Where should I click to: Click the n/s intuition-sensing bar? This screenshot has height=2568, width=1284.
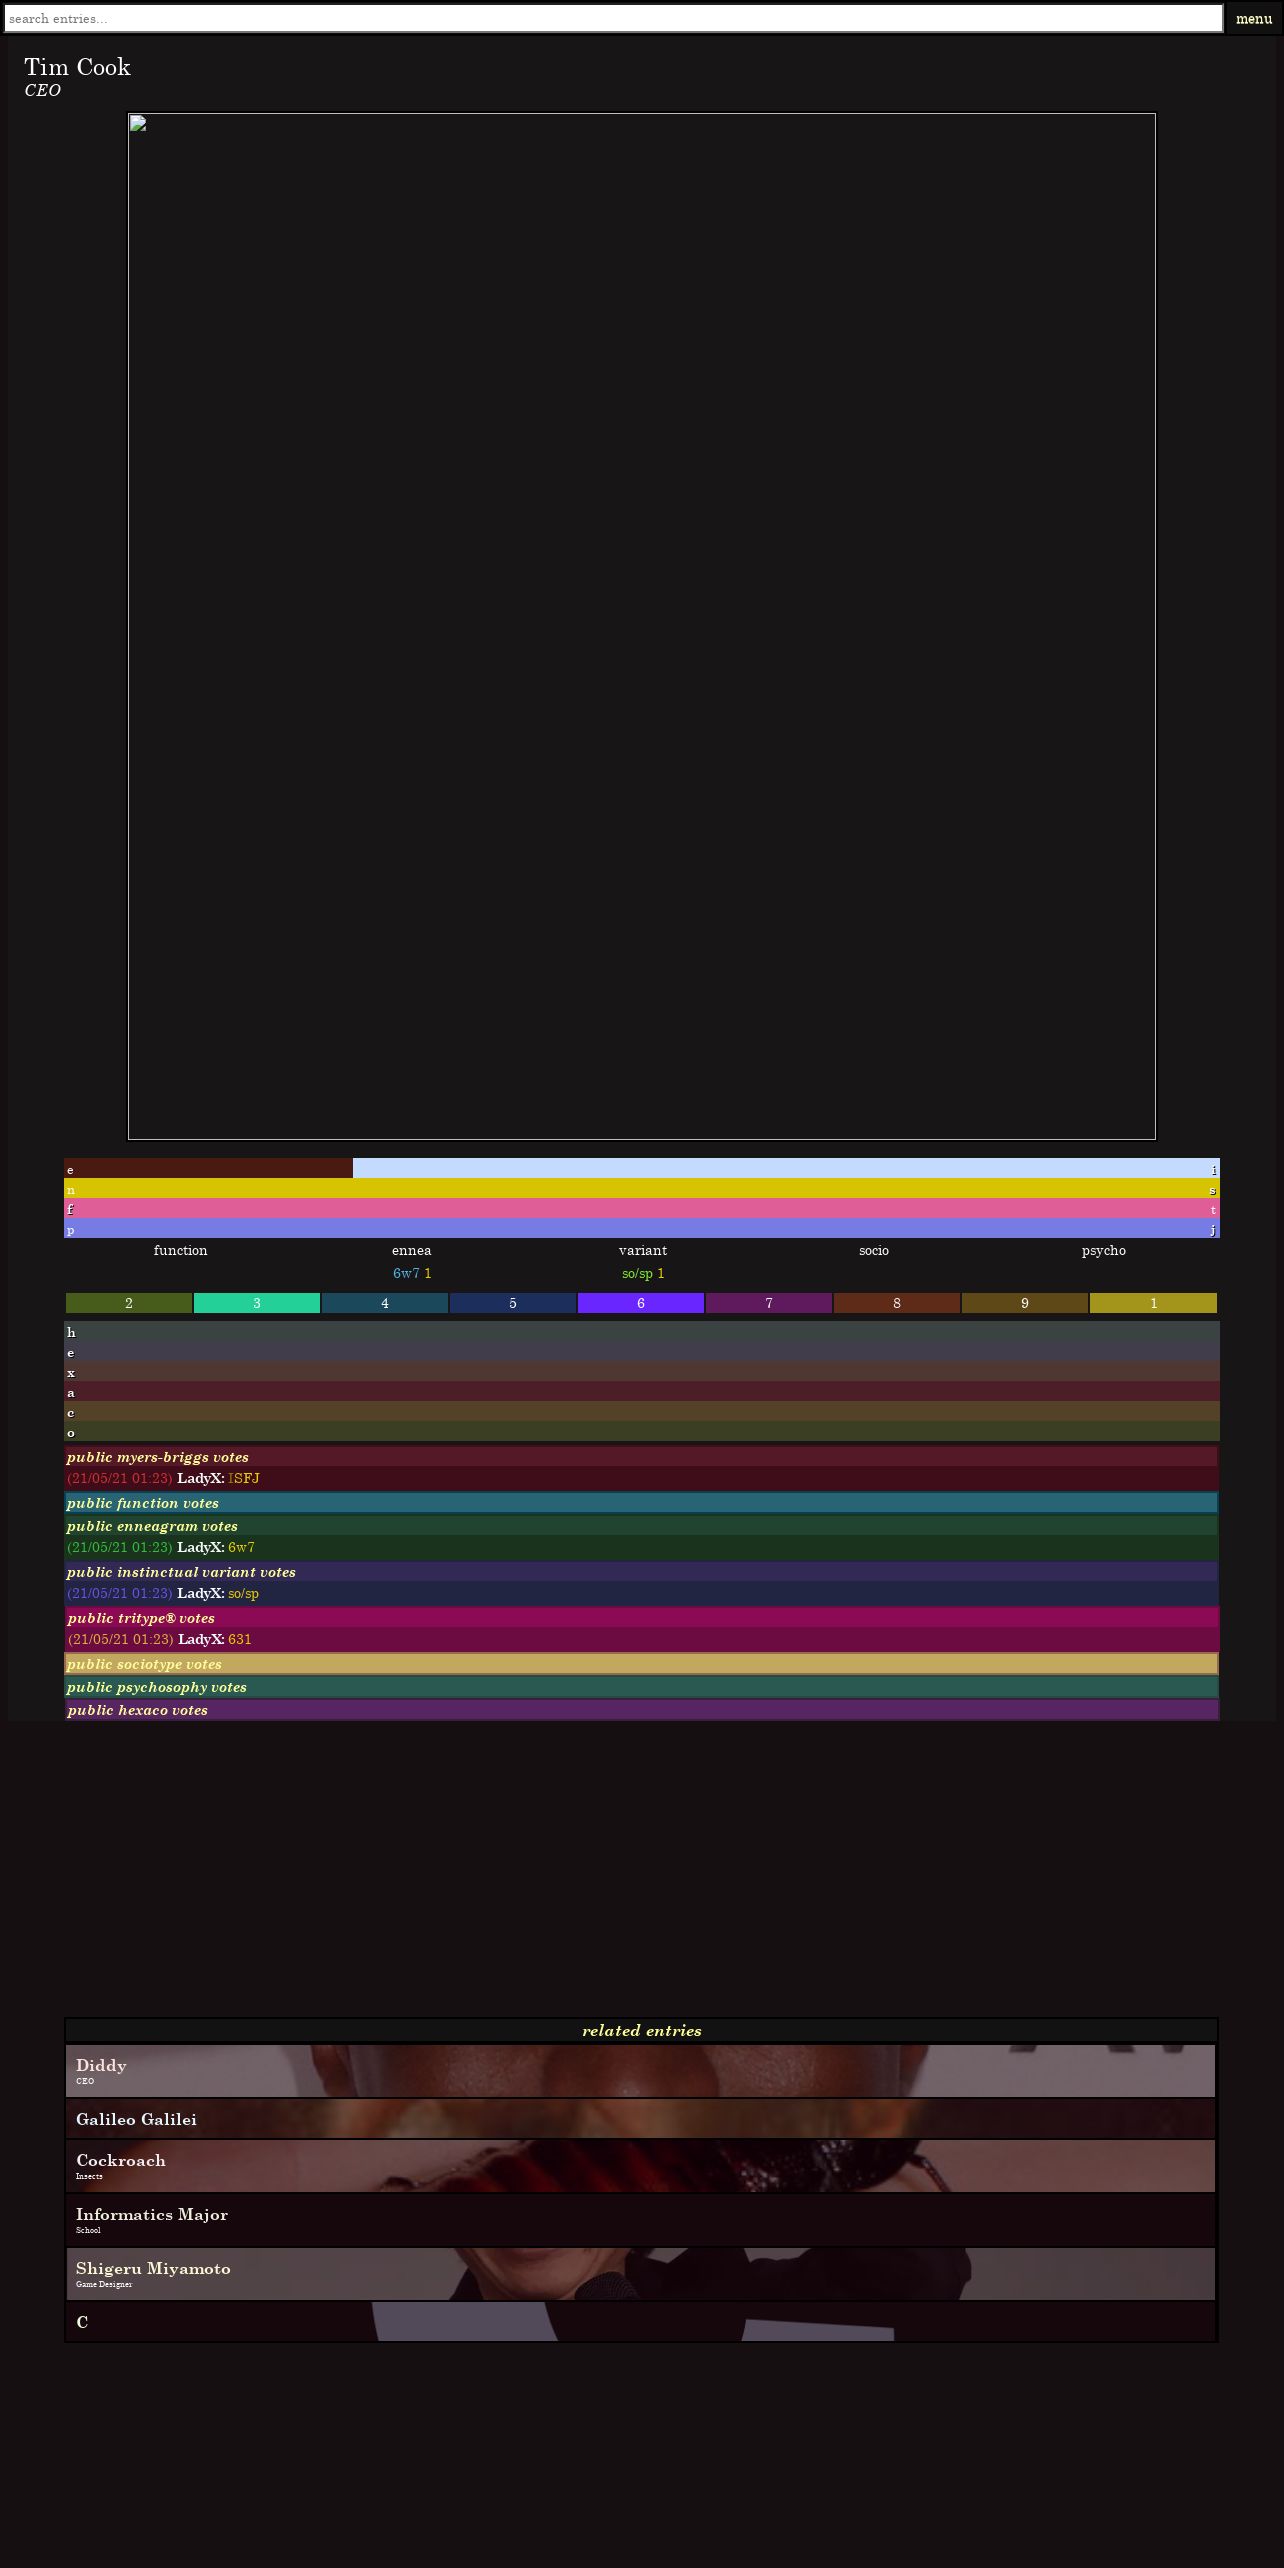tap(642, 1189)
